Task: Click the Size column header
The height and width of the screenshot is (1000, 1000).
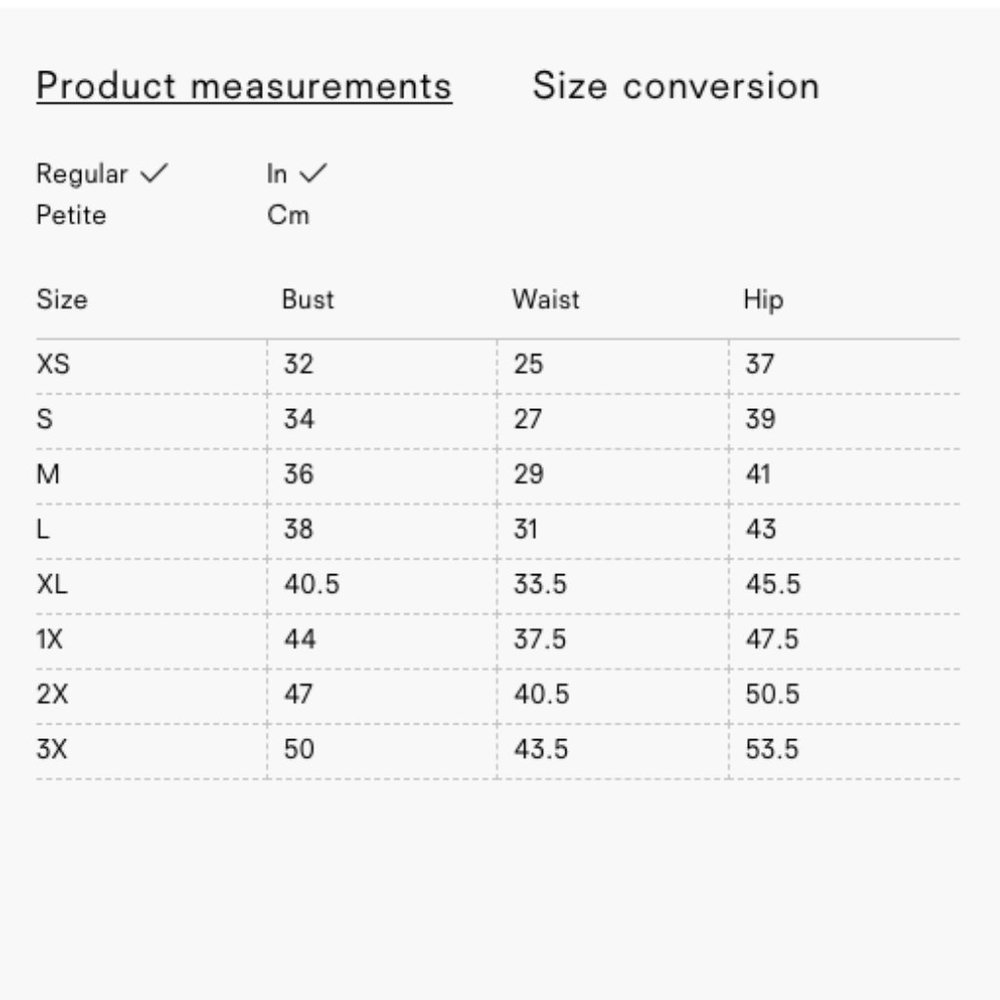Action: [62, 299]
